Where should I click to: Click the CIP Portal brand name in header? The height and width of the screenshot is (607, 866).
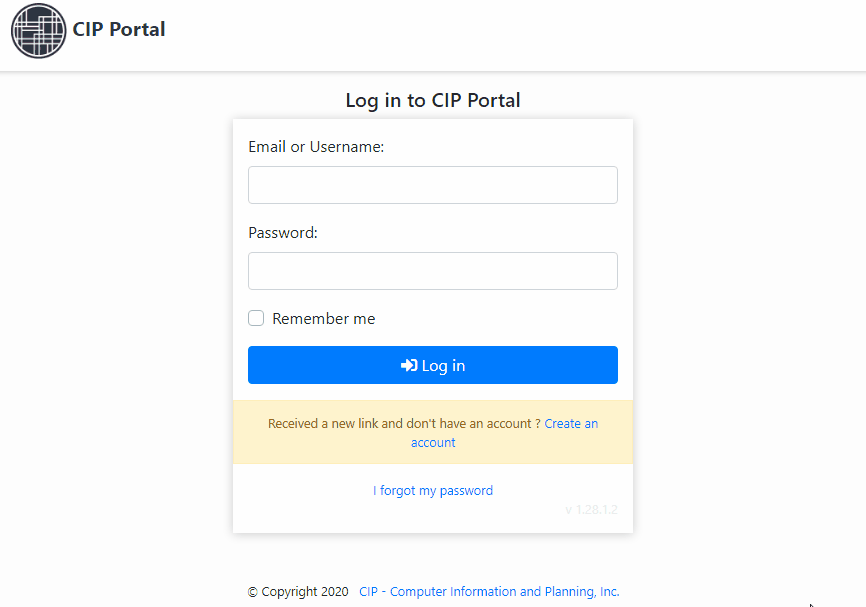click(x=119, y=29)
